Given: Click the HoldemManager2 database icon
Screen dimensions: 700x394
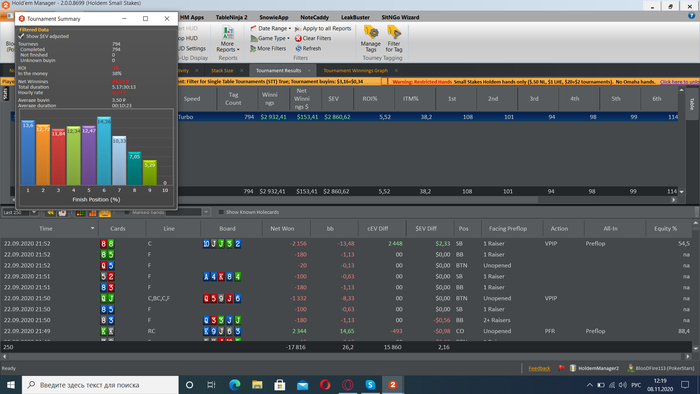Looking at the screenshot, I should click(573, 368).
